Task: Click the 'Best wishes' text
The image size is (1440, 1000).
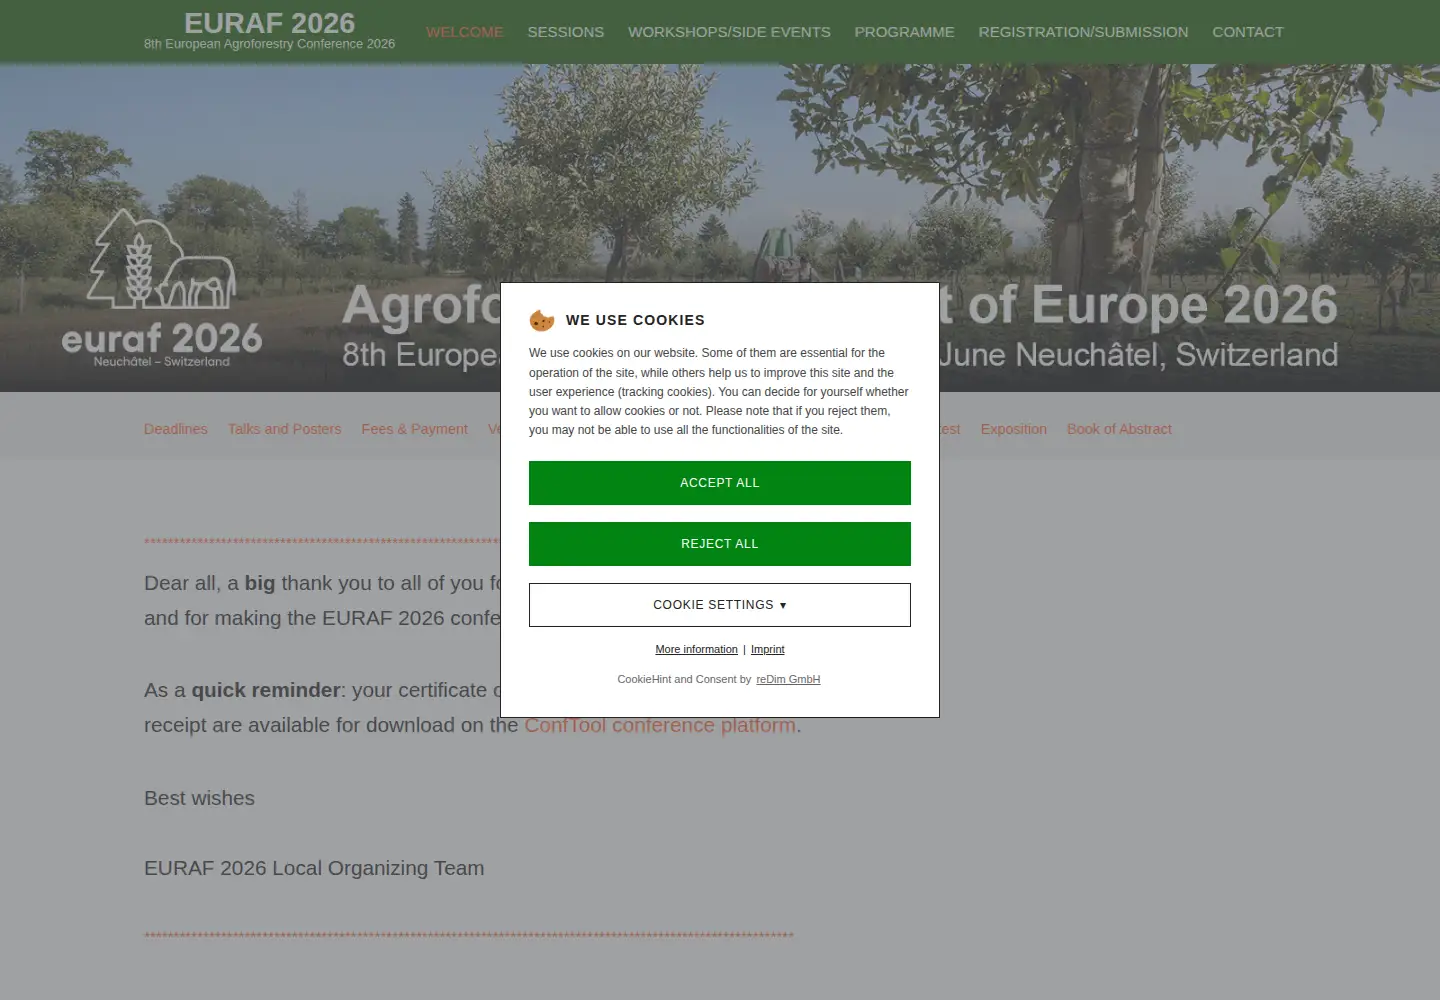Action: point(199,798)
